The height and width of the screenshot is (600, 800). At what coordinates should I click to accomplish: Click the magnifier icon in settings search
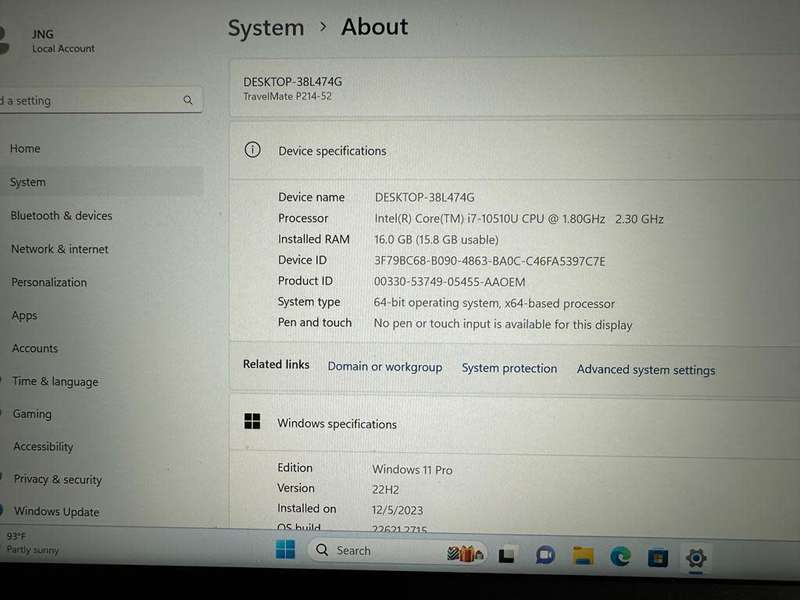(x=188, y=100)
